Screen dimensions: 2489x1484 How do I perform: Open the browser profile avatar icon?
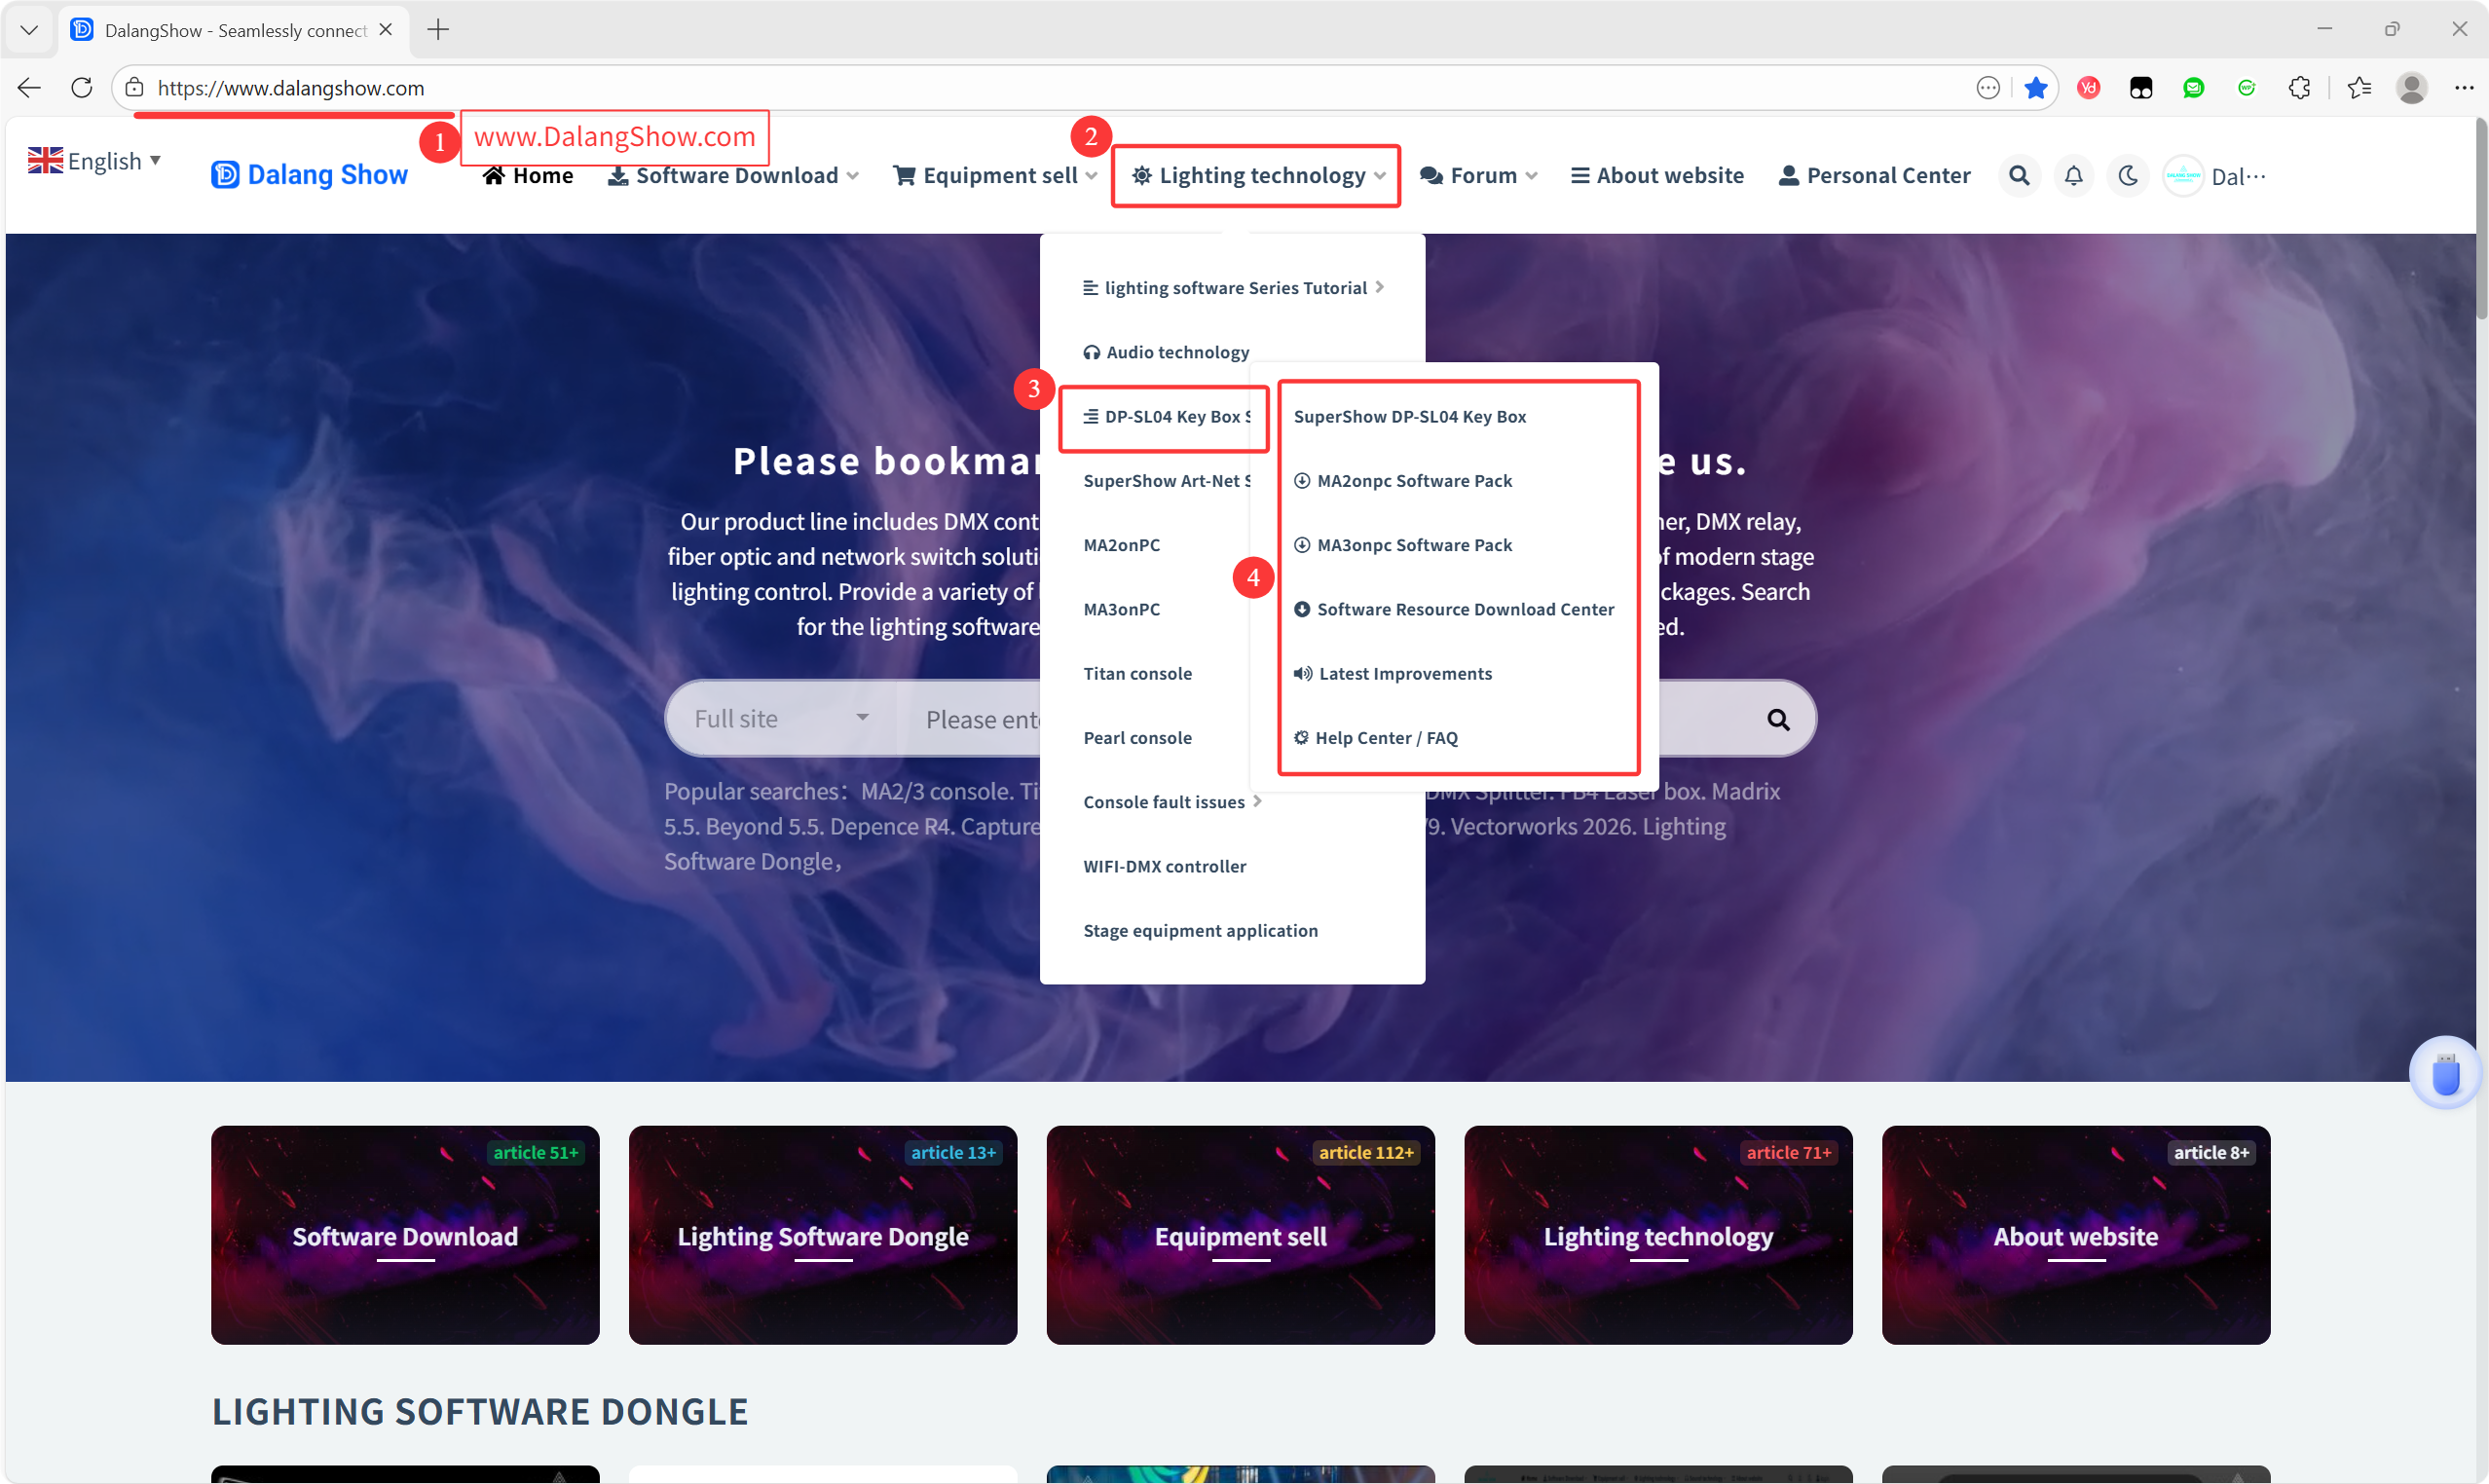click(2411, 88)
